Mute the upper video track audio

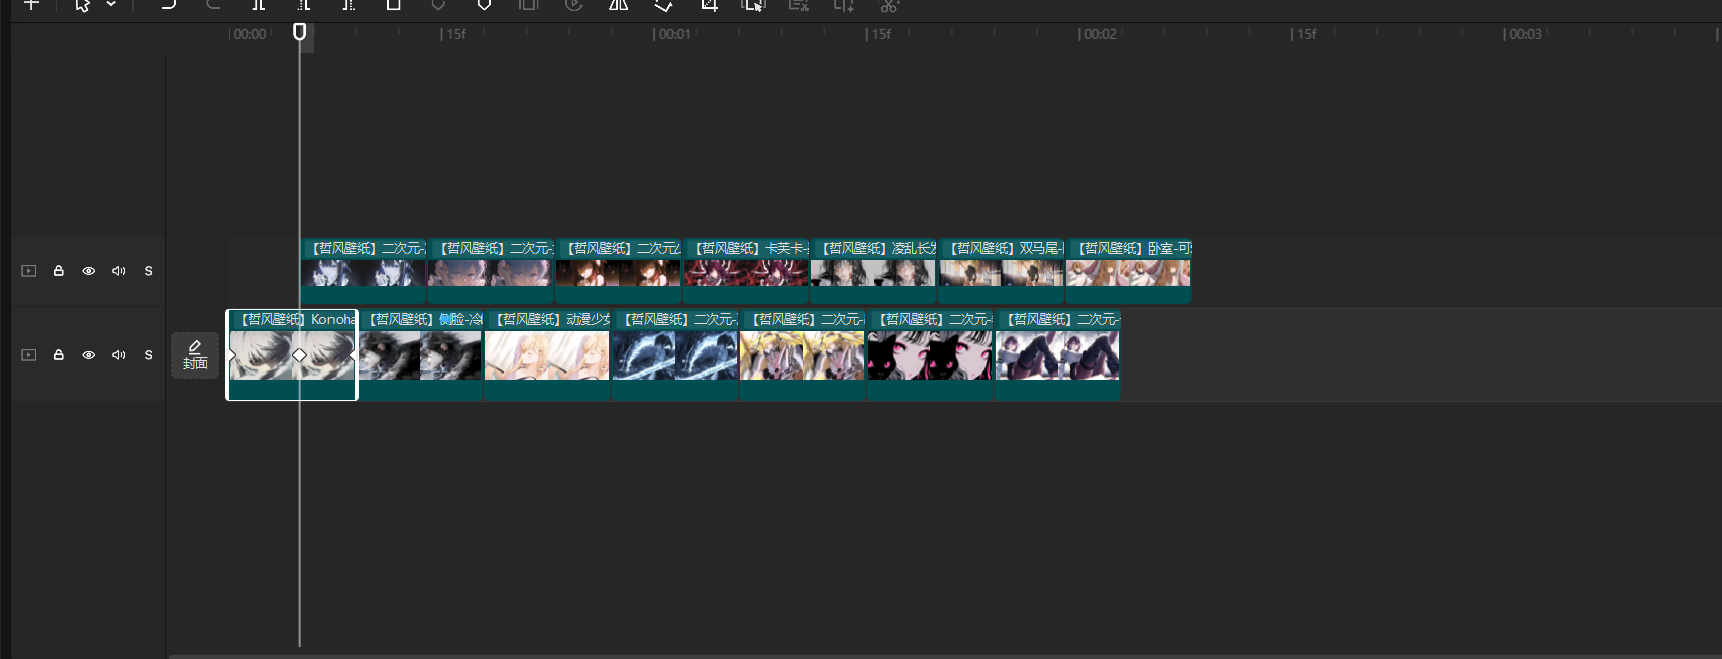click(x=119, y=271)
